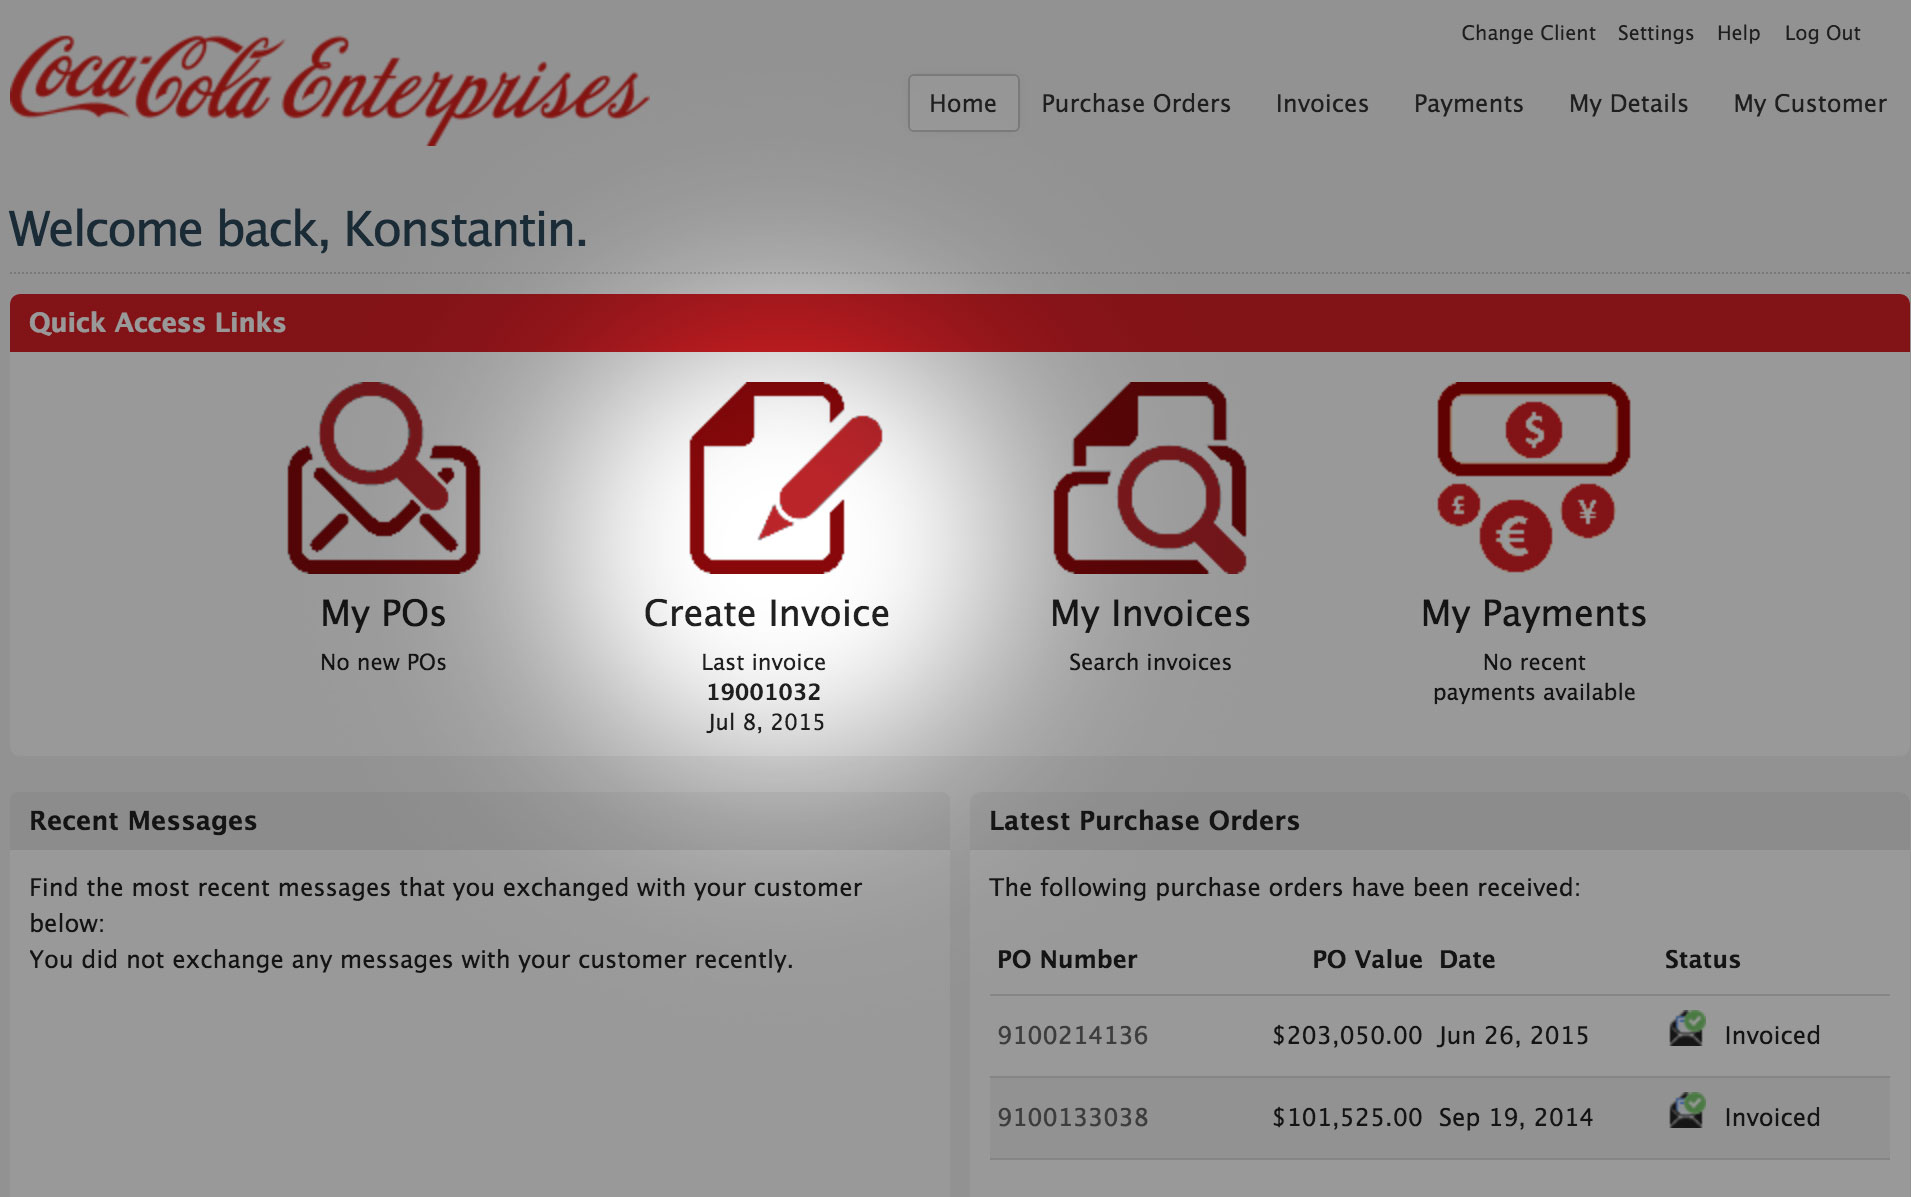Screen dimensions: 1911x1197
Task: Open My Details from the navigation
Action: coord(1627,103)
